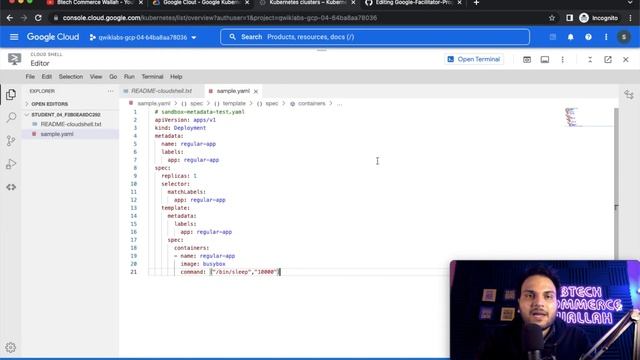
Task: Open the editor settings gear
Action: tap(11, 347)
